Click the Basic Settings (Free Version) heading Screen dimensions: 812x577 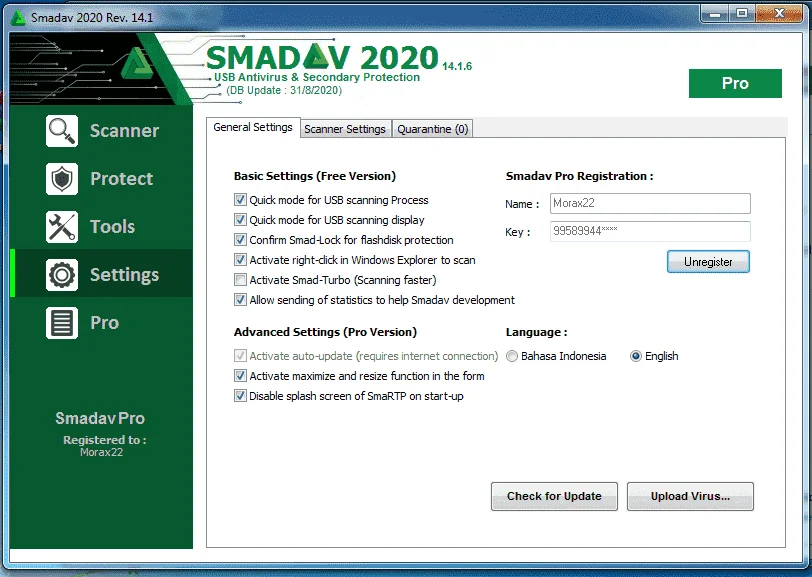click(x=315, y=176)
